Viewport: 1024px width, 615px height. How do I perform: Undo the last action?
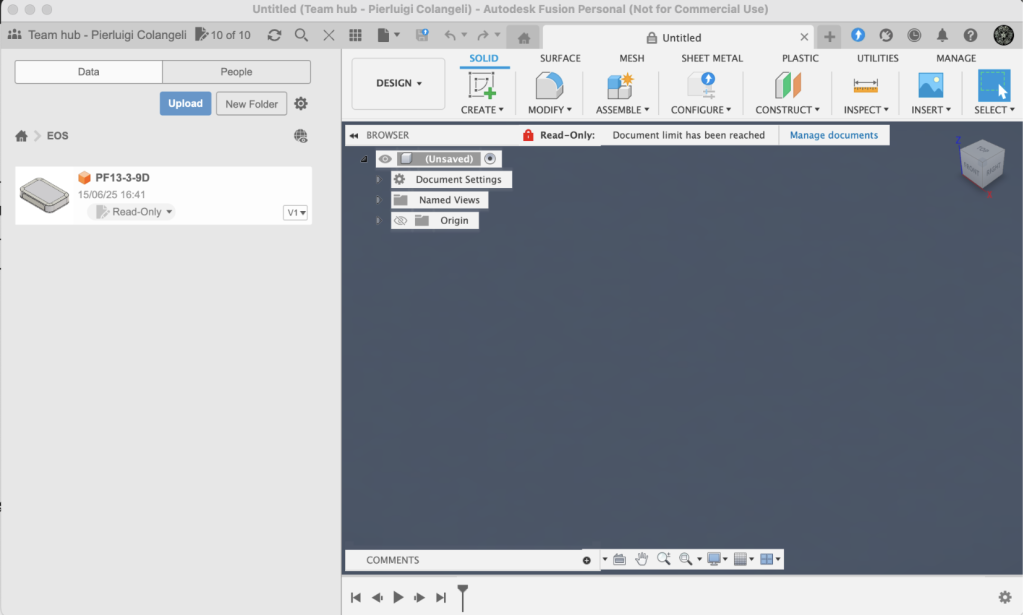point(450,35)
